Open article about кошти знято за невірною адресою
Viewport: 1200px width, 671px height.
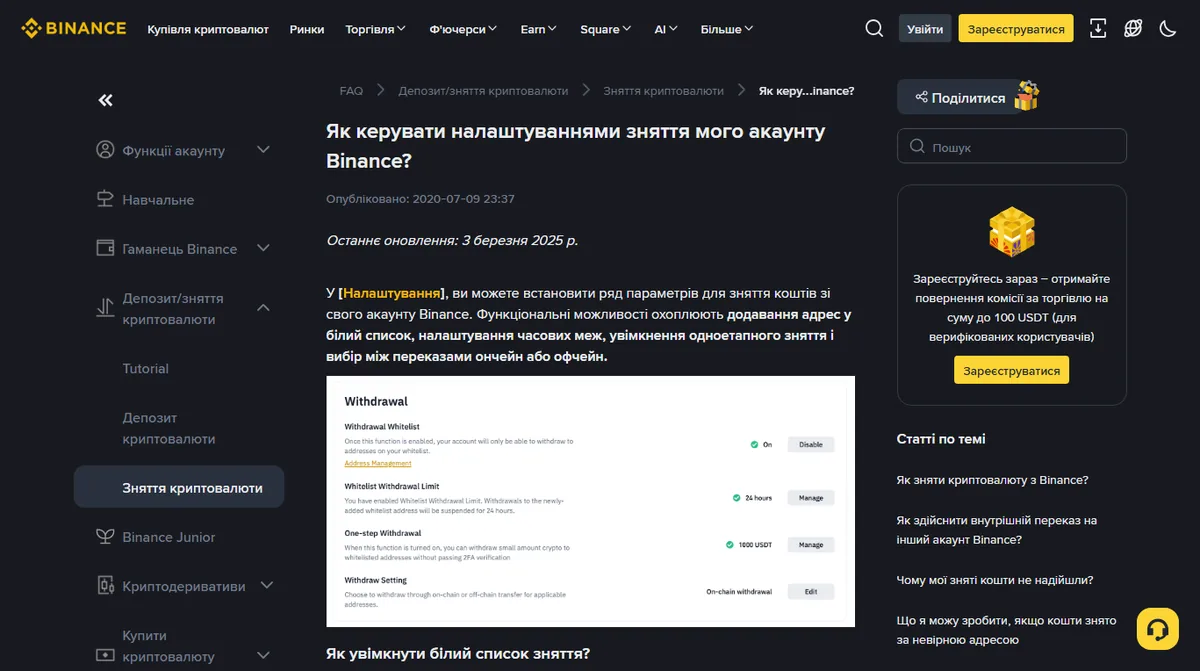pos(1006,629)
